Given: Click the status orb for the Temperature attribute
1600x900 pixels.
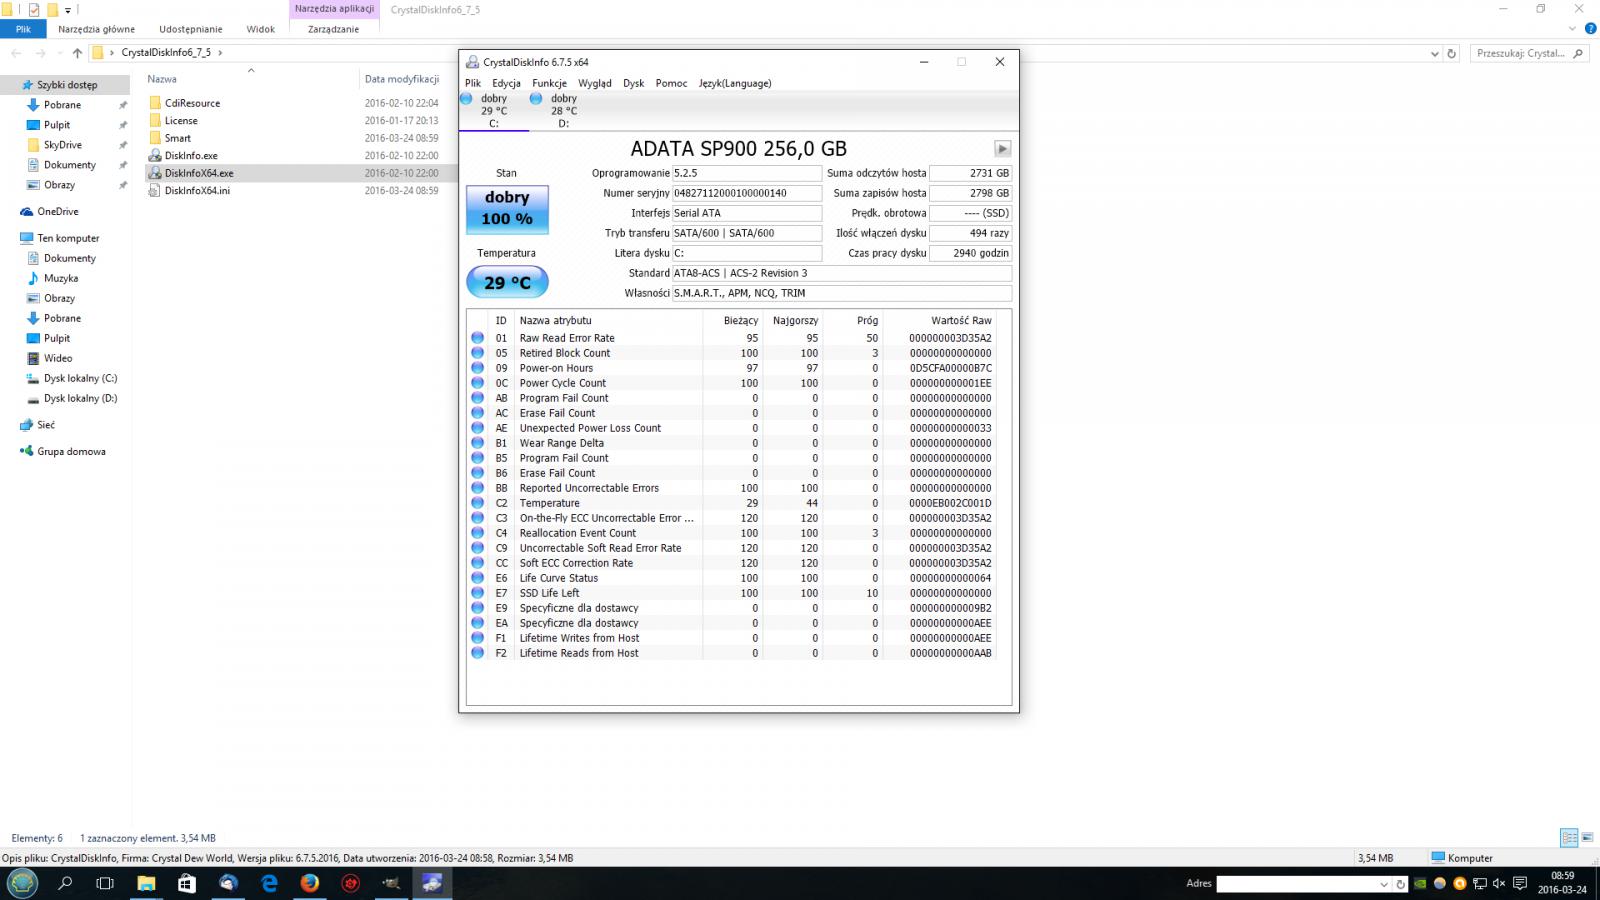Looking at the screenshot, I should [x=477, y=503].
